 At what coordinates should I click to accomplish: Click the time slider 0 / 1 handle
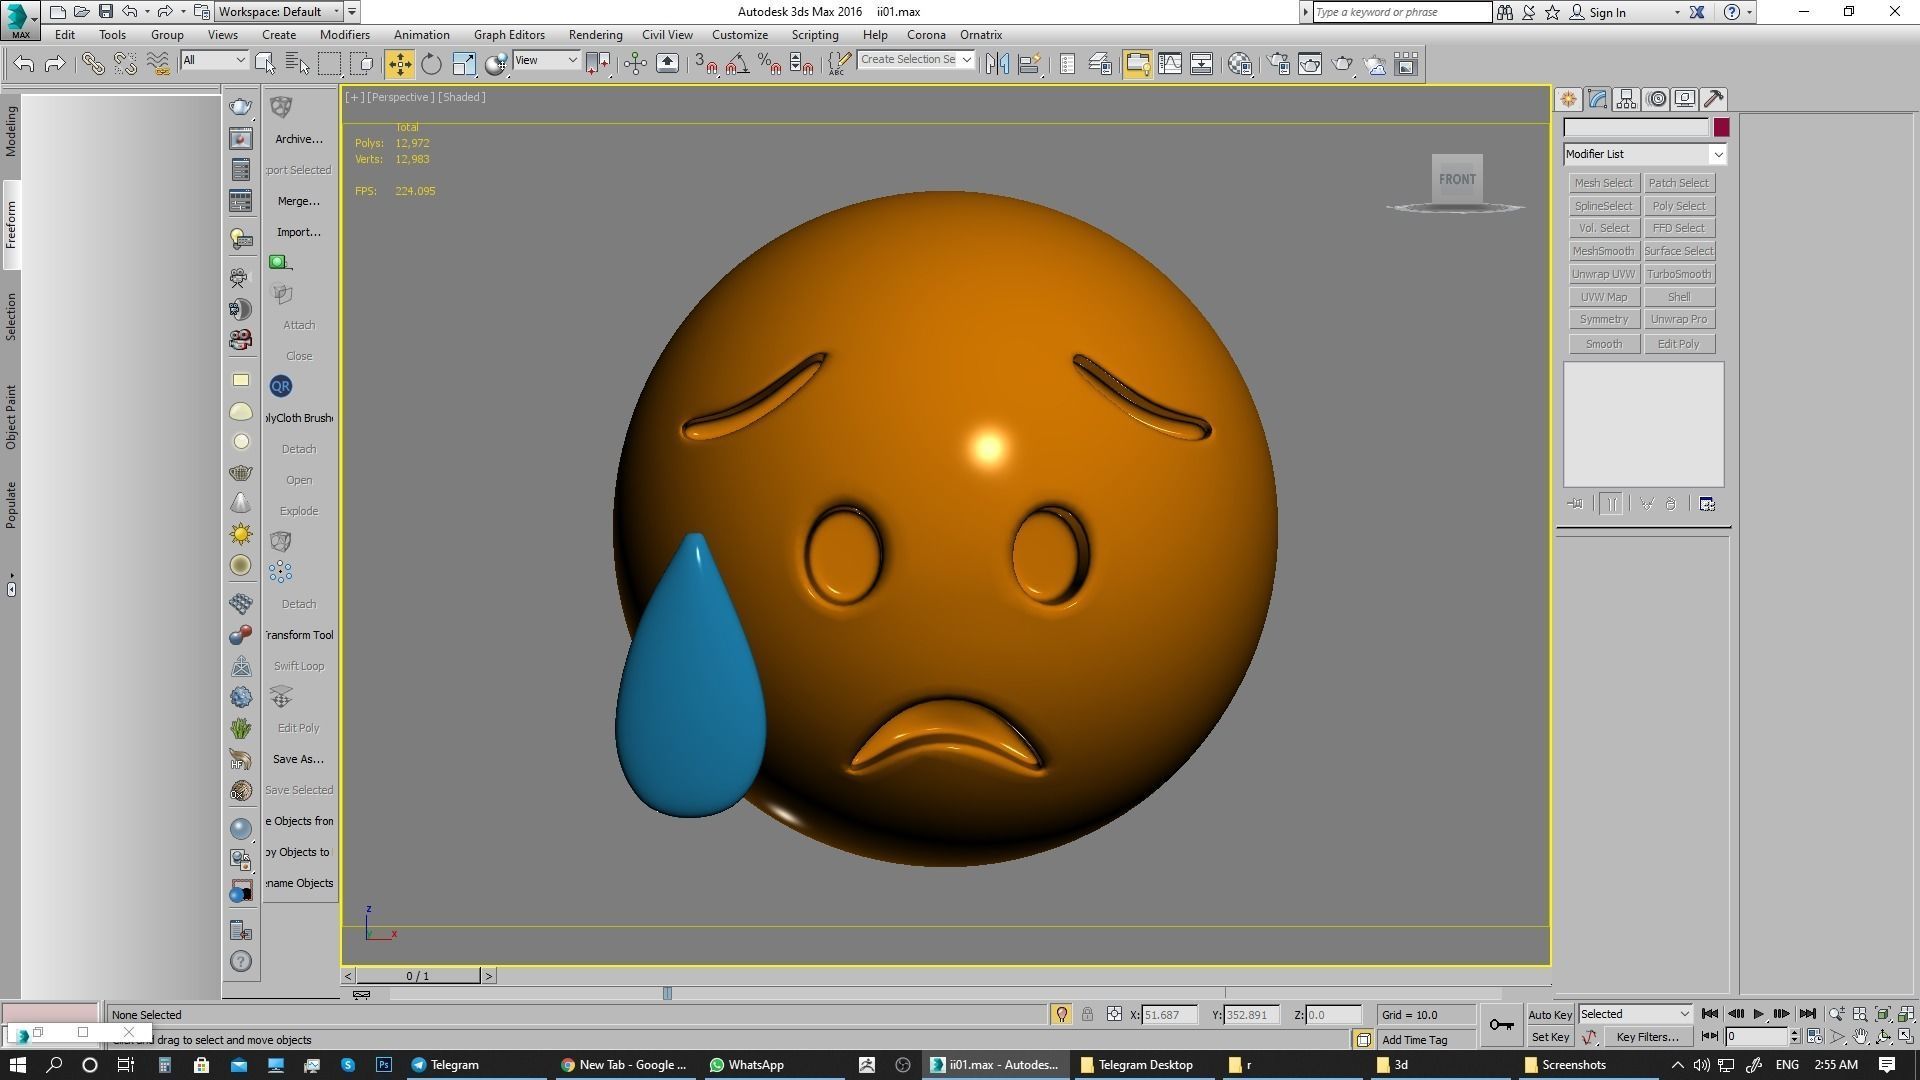418,976
